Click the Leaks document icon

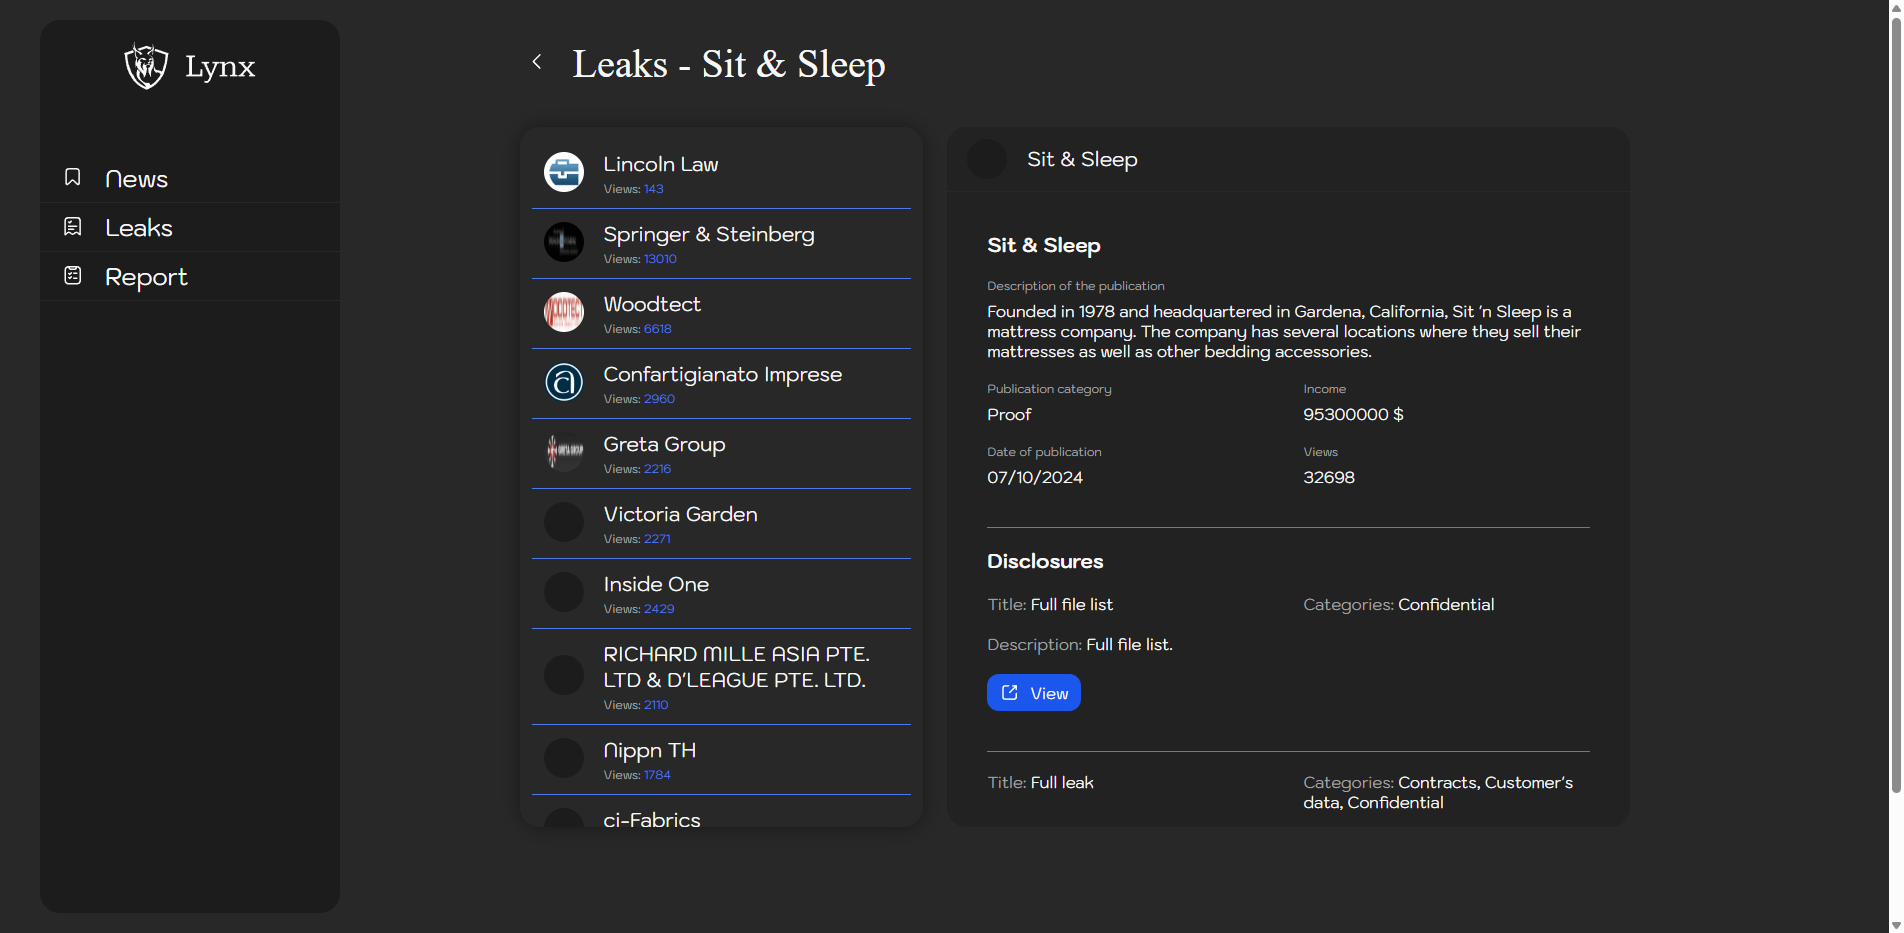pyautogui.click(x=73, y=227)
